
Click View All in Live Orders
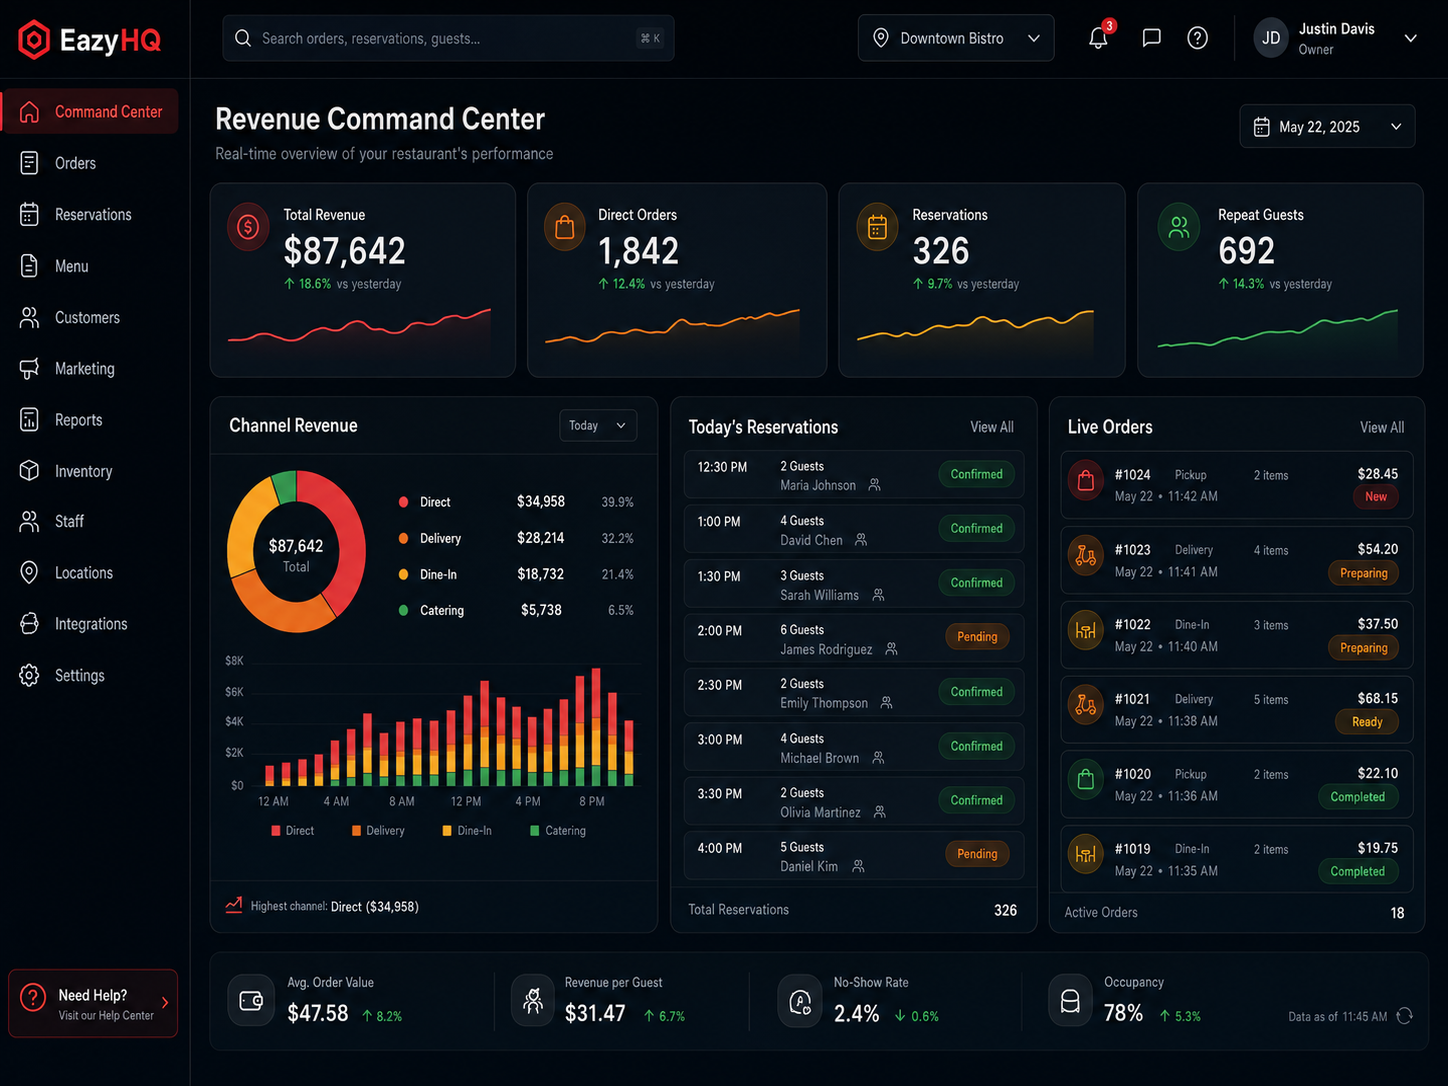[x=1381, y=427]
